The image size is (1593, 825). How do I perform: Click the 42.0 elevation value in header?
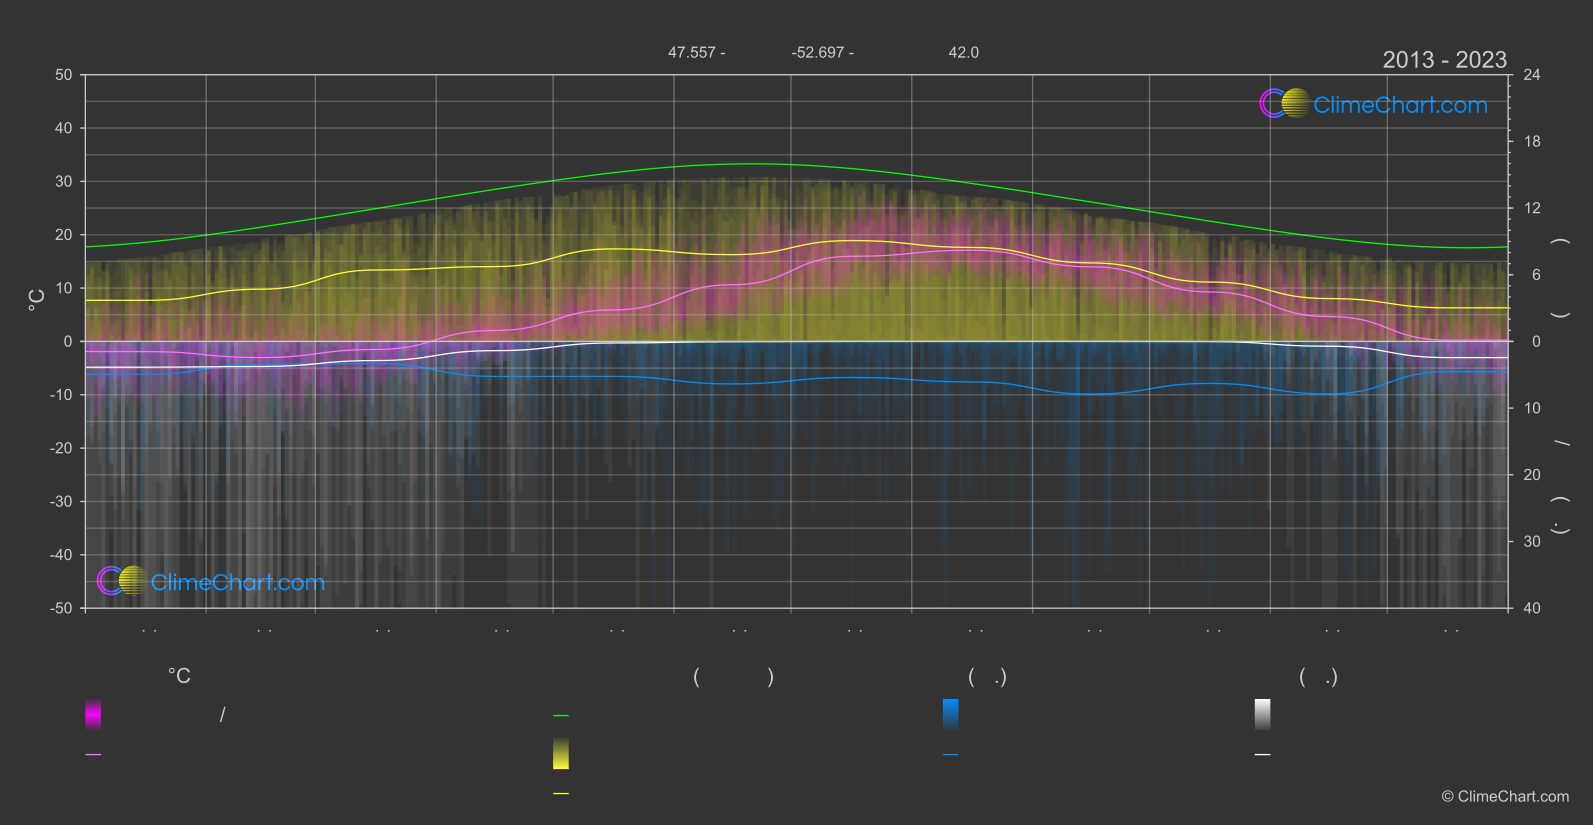coord(964,52)
